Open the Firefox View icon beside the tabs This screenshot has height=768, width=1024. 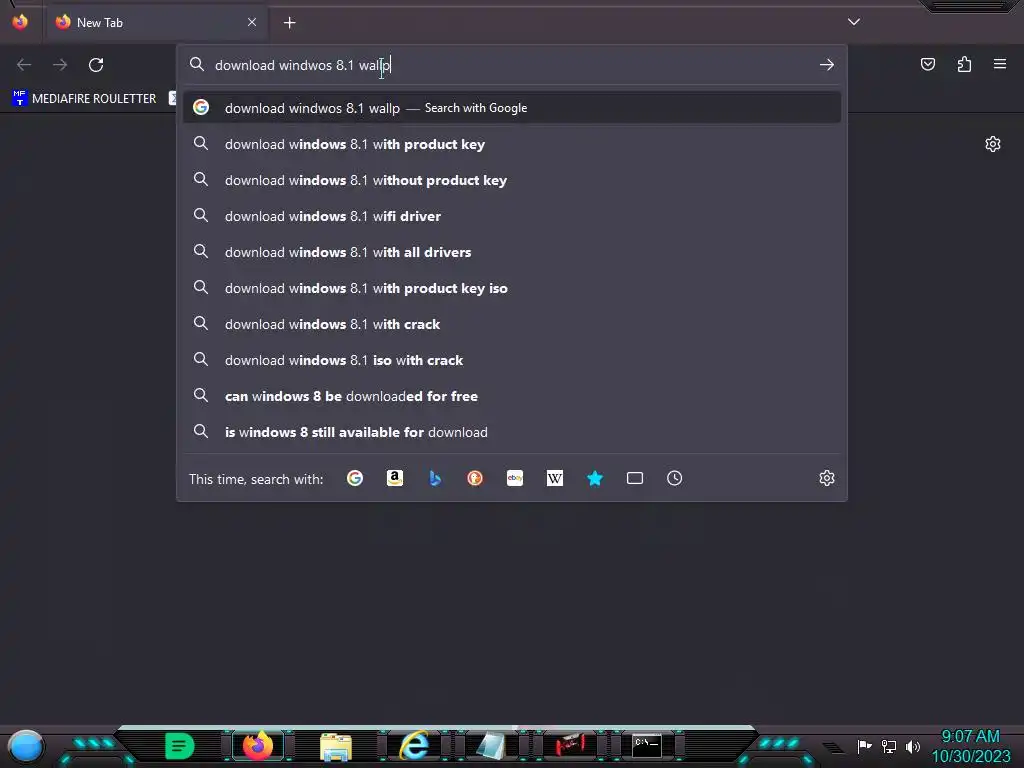[x=20, y=22]
